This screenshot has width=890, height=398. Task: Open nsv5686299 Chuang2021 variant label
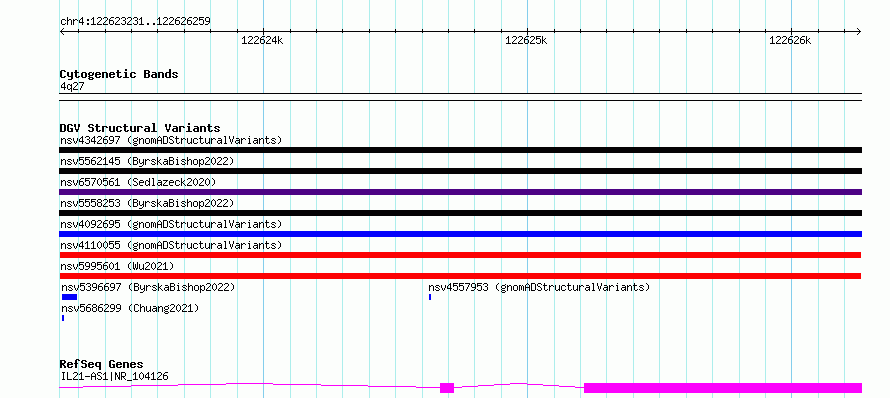point(129,308)
